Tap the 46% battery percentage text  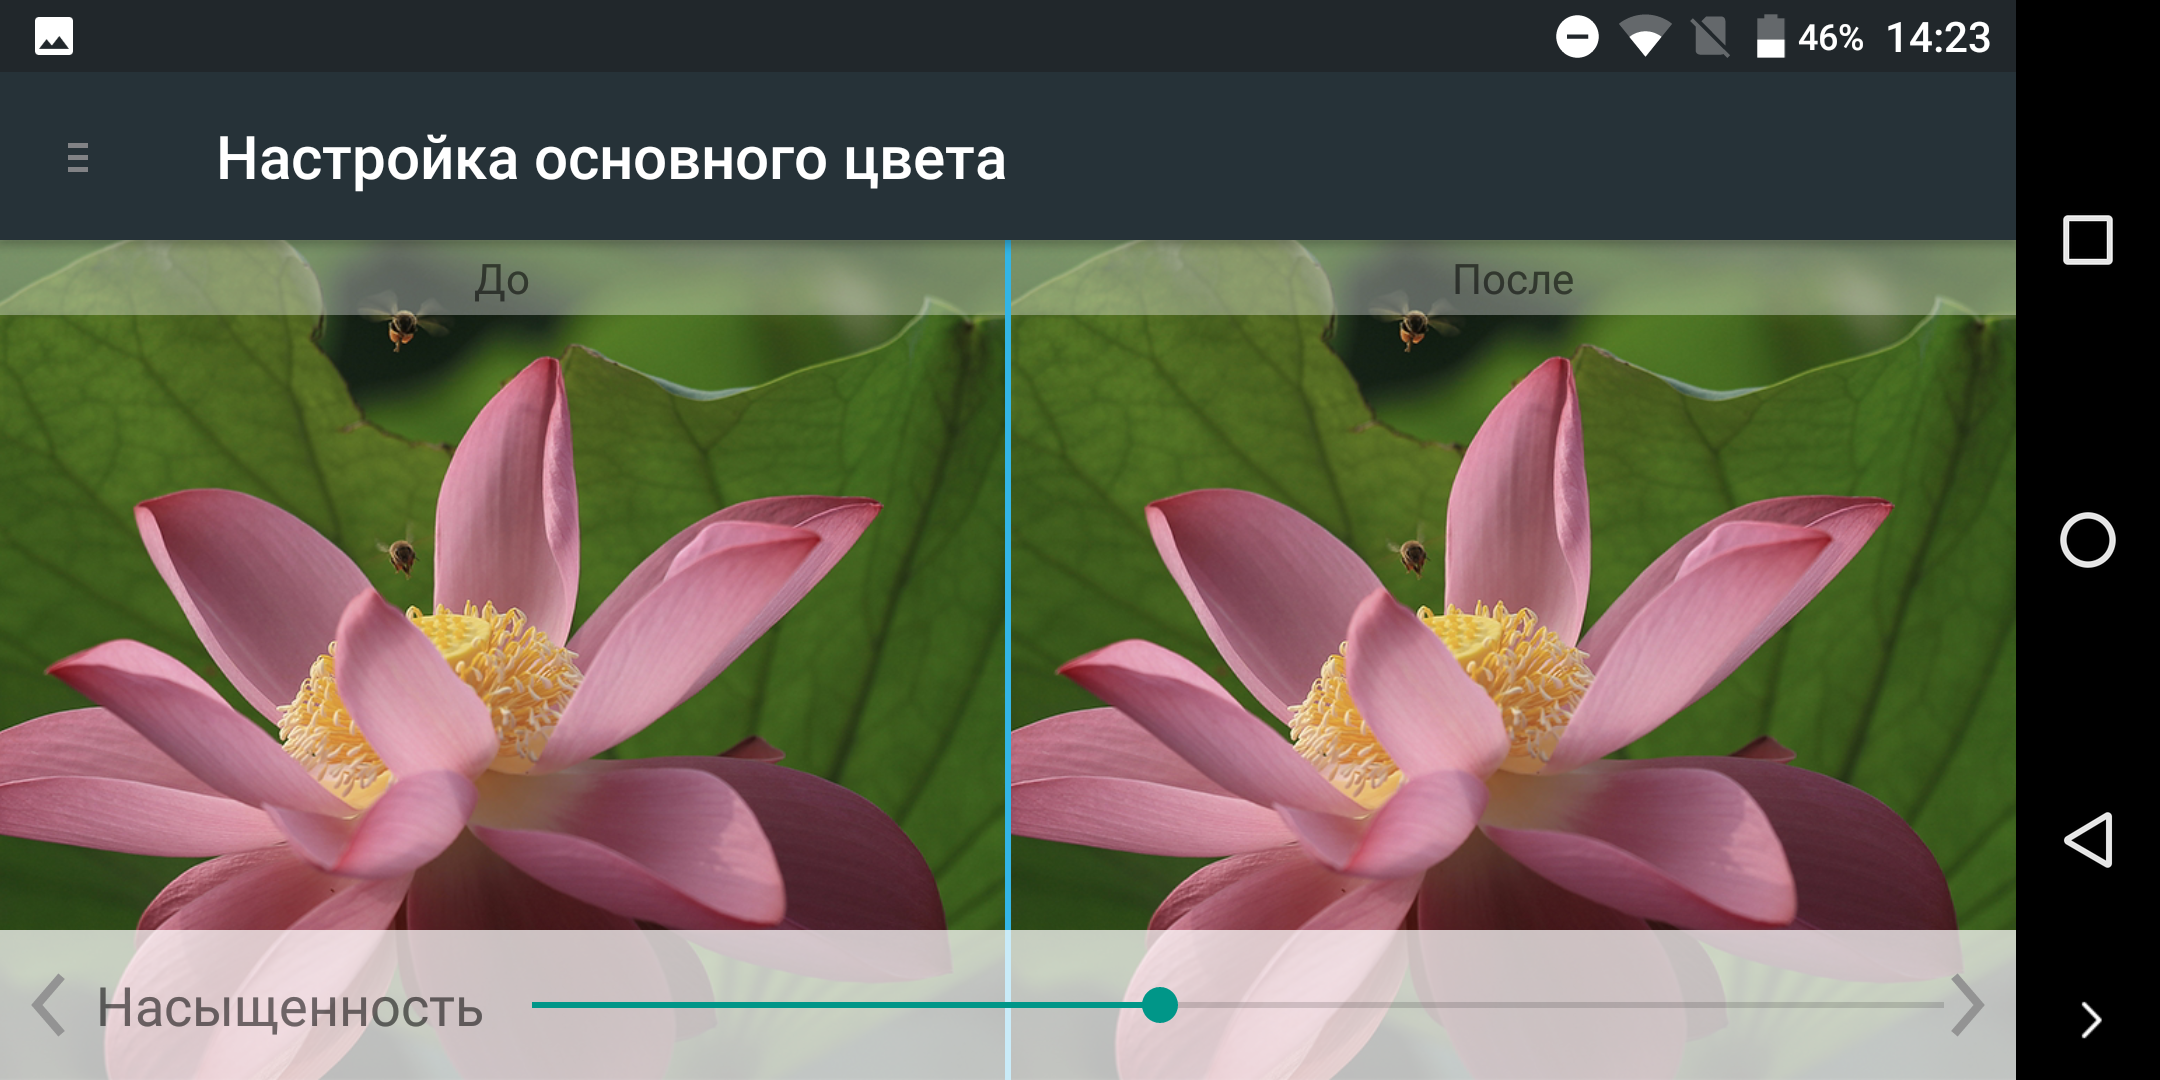[1830, 38]
